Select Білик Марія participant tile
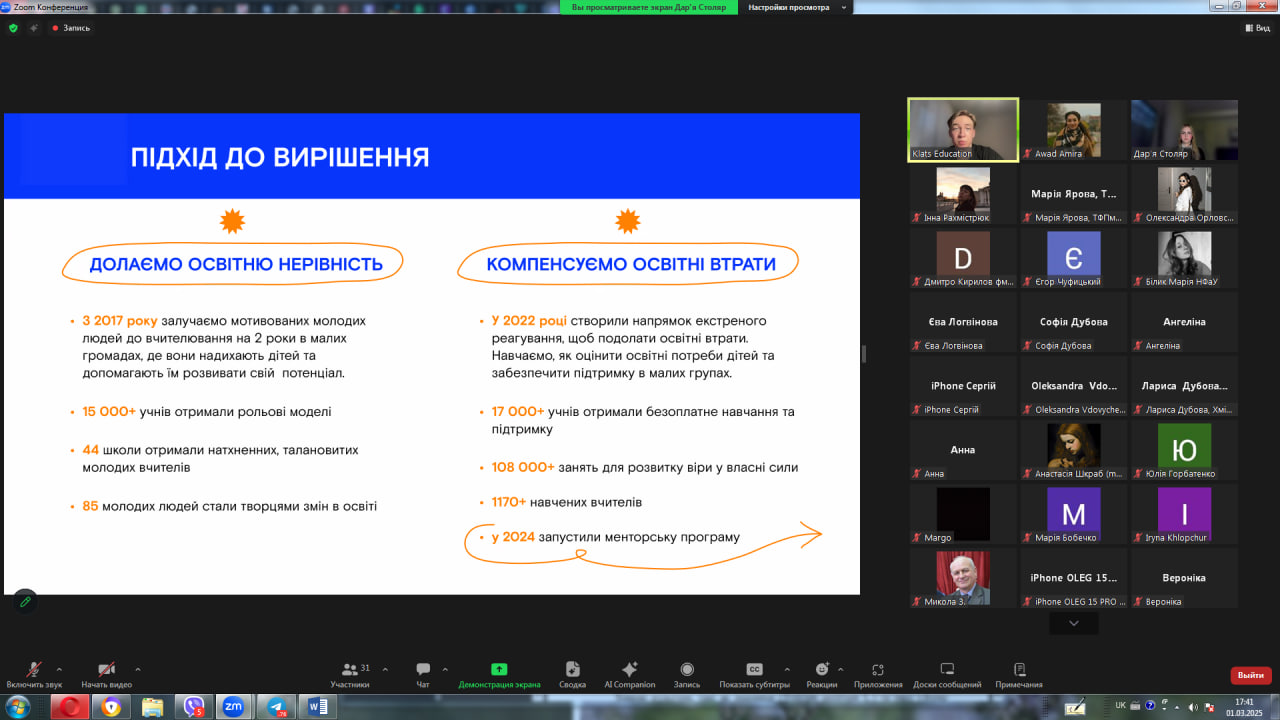 pyautogui.click(x=1184, y=258)
